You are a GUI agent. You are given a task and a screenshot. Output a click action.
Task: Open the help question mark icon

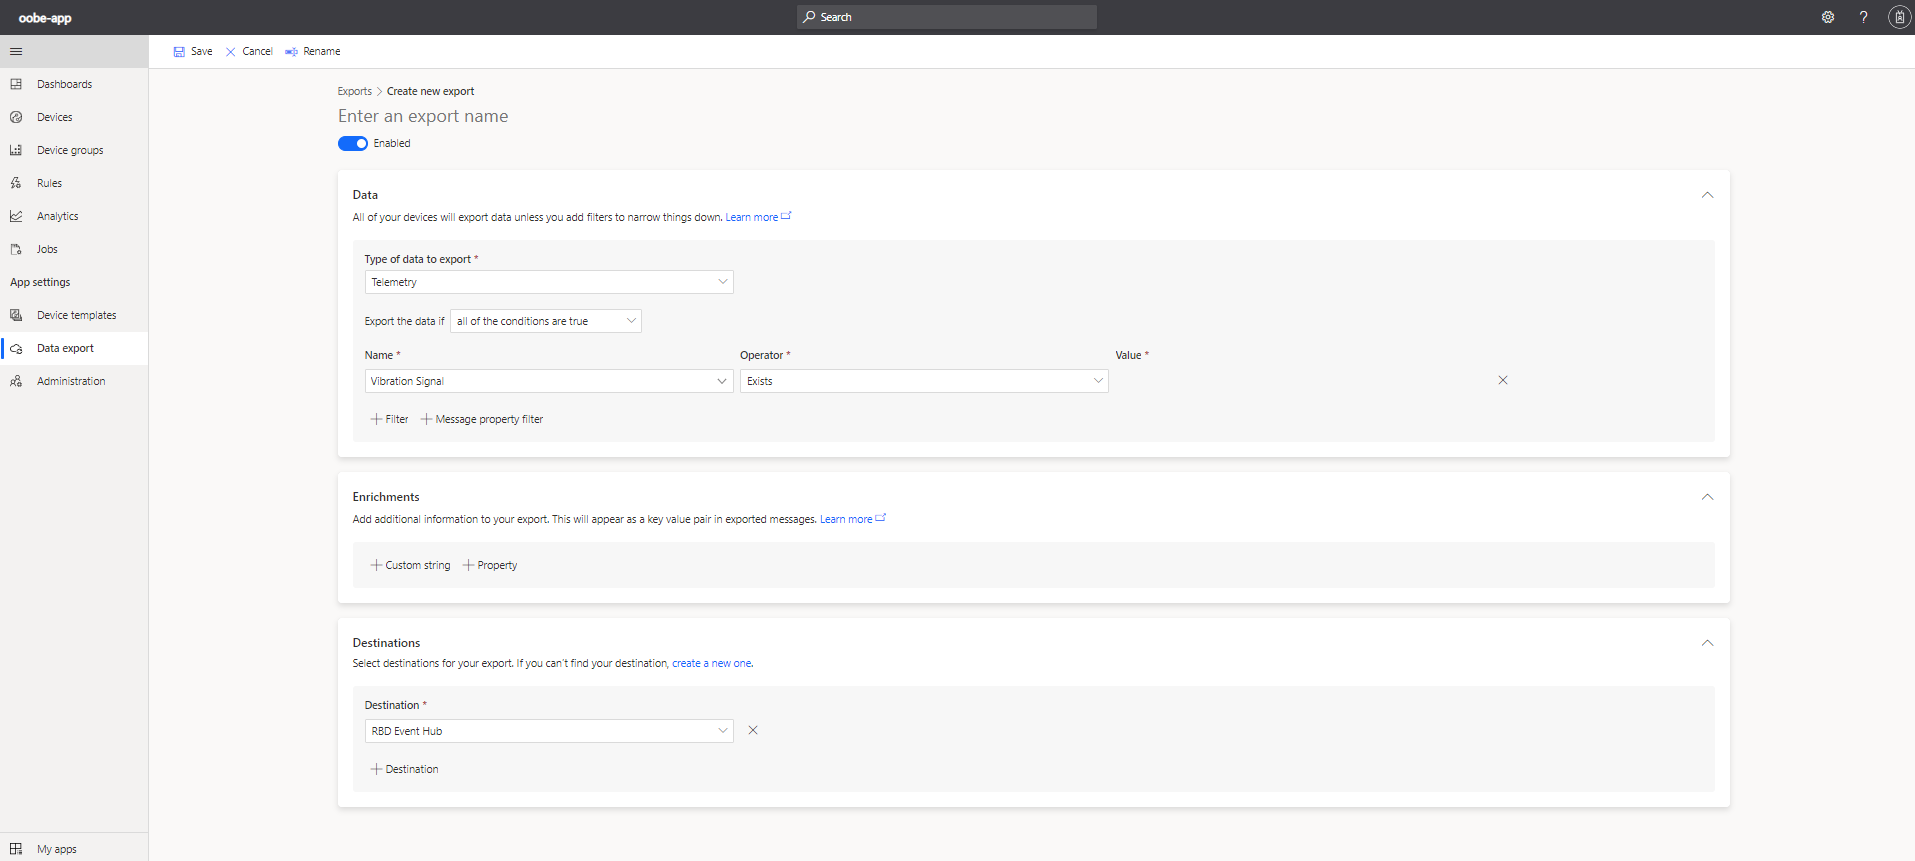tap(1863, 17)
